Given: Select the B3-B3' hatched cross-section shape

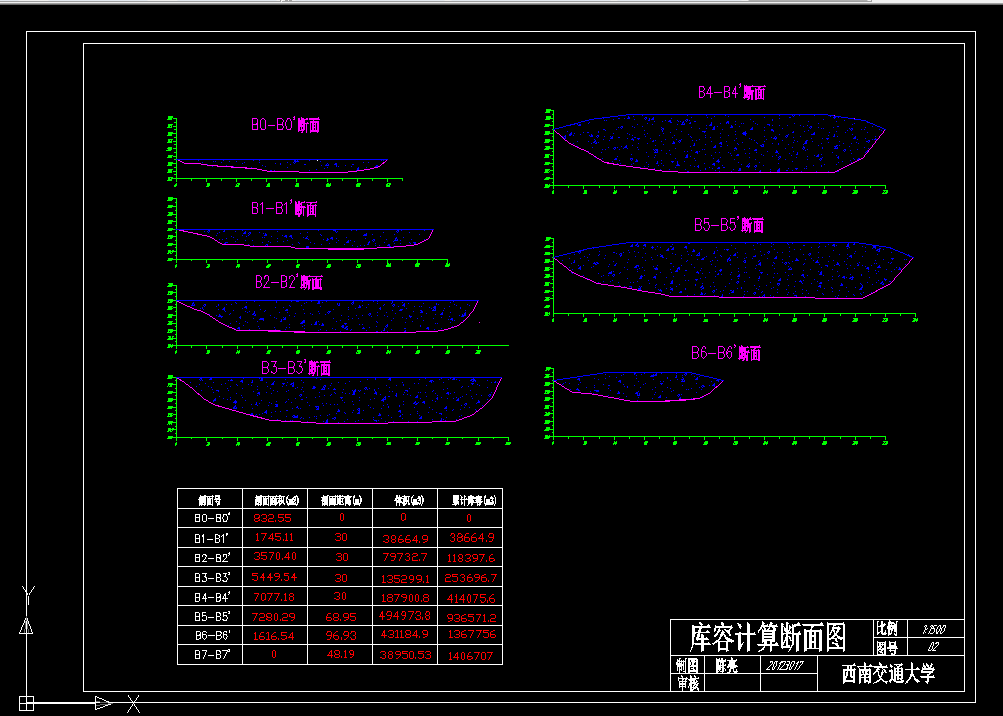Looking at the screenshot, I should pos(338,400).
